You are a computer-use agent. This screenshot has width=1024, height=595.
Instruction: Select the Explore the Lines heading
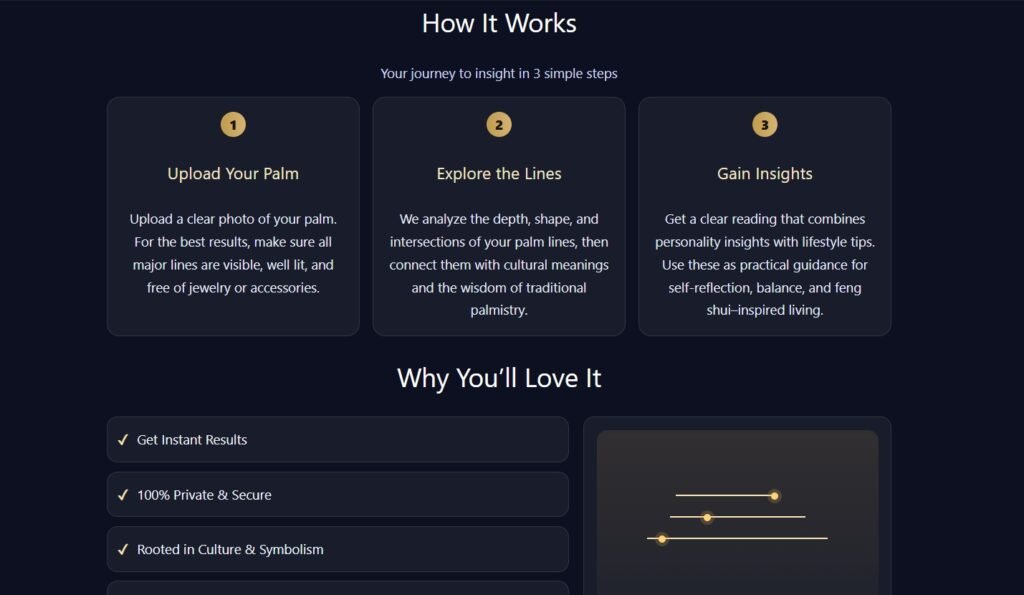click(499, 174)
